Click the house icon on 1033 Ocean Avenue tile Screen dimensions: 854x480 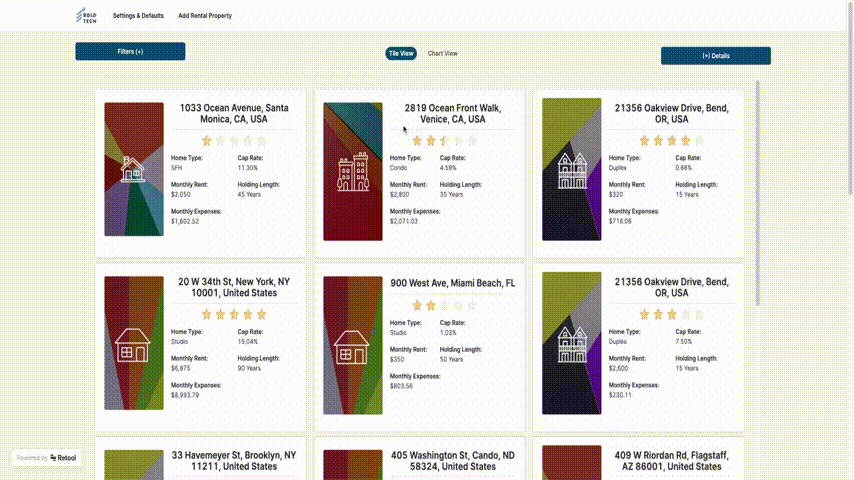pos(132,169)
